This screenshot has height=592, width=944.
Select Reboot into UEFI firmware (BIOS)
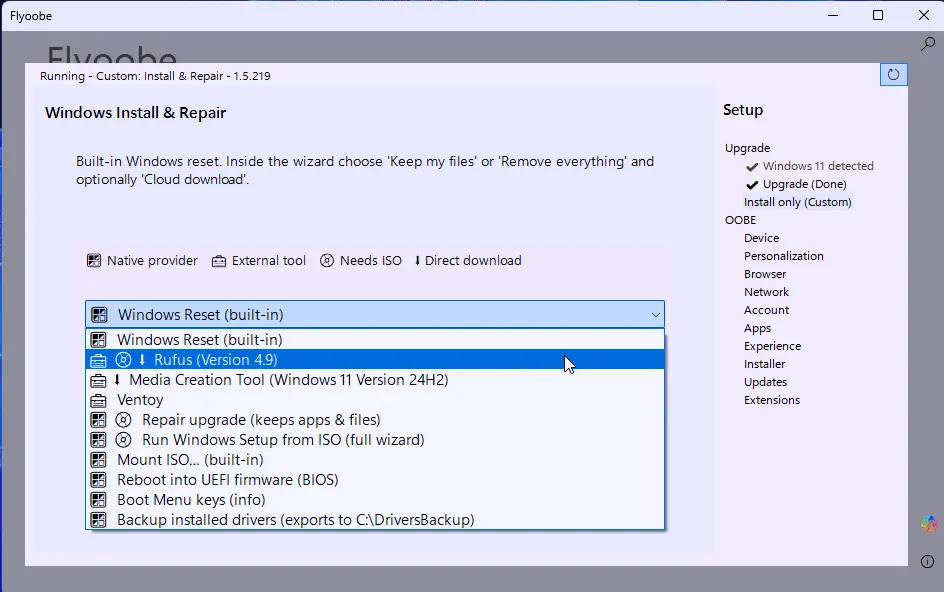point(374,480)
